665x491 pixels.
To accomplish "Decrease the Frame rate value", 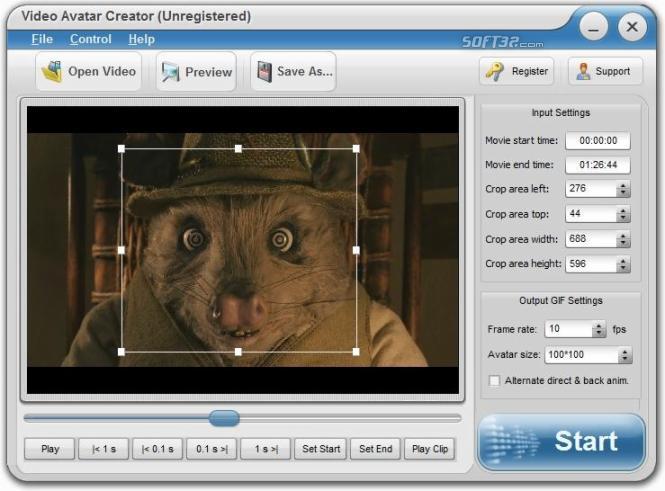I will (x=599, y=333).
